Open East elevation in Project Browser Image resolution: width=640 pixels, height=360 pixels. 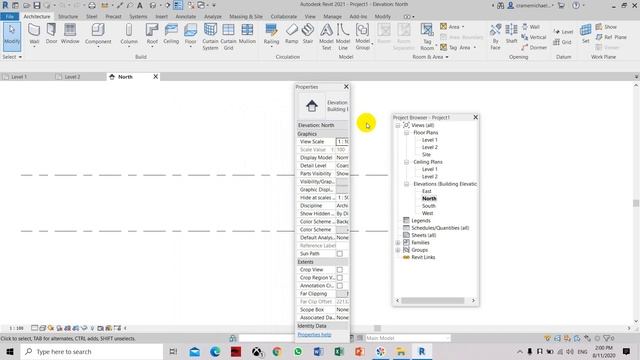click(x=427, y=191)
